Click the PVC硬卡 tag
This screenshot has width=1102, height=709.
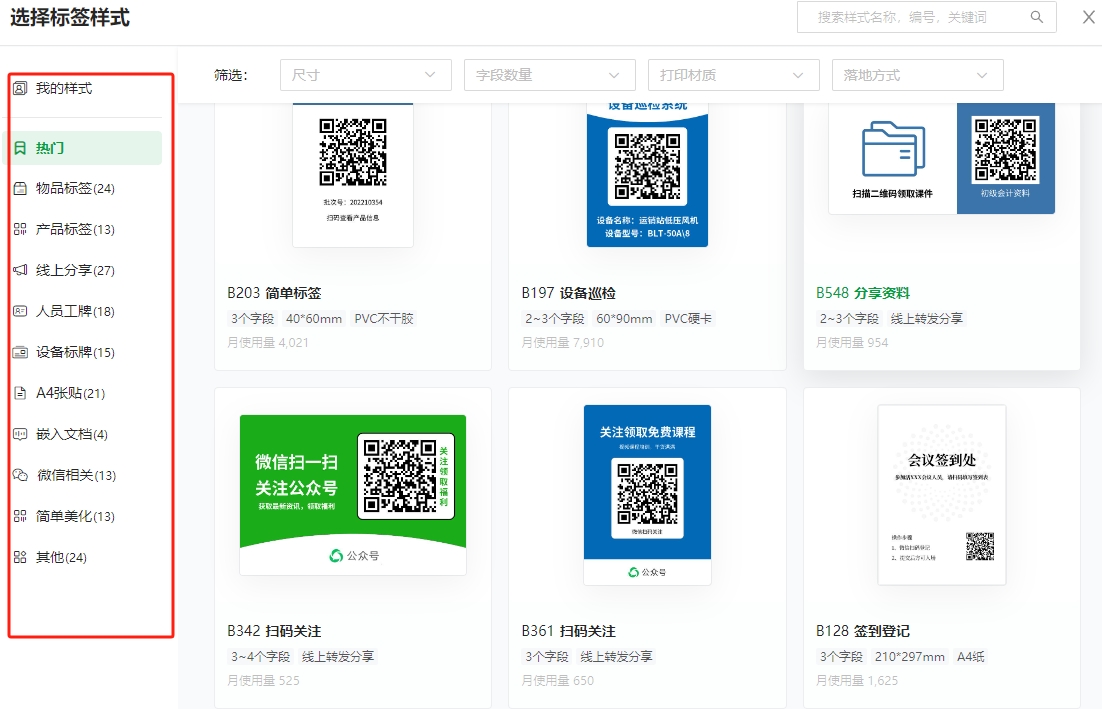tap(688, 318)
